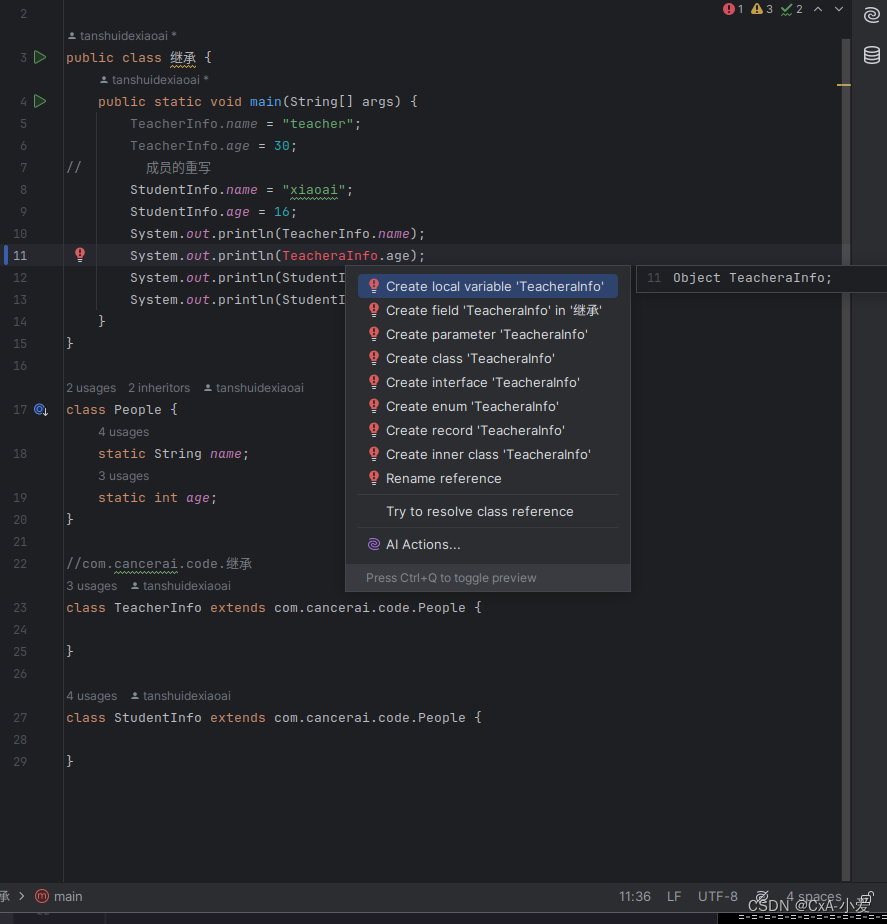
Task: Click class name 继承 on line 3
Action: click(183, 58)
